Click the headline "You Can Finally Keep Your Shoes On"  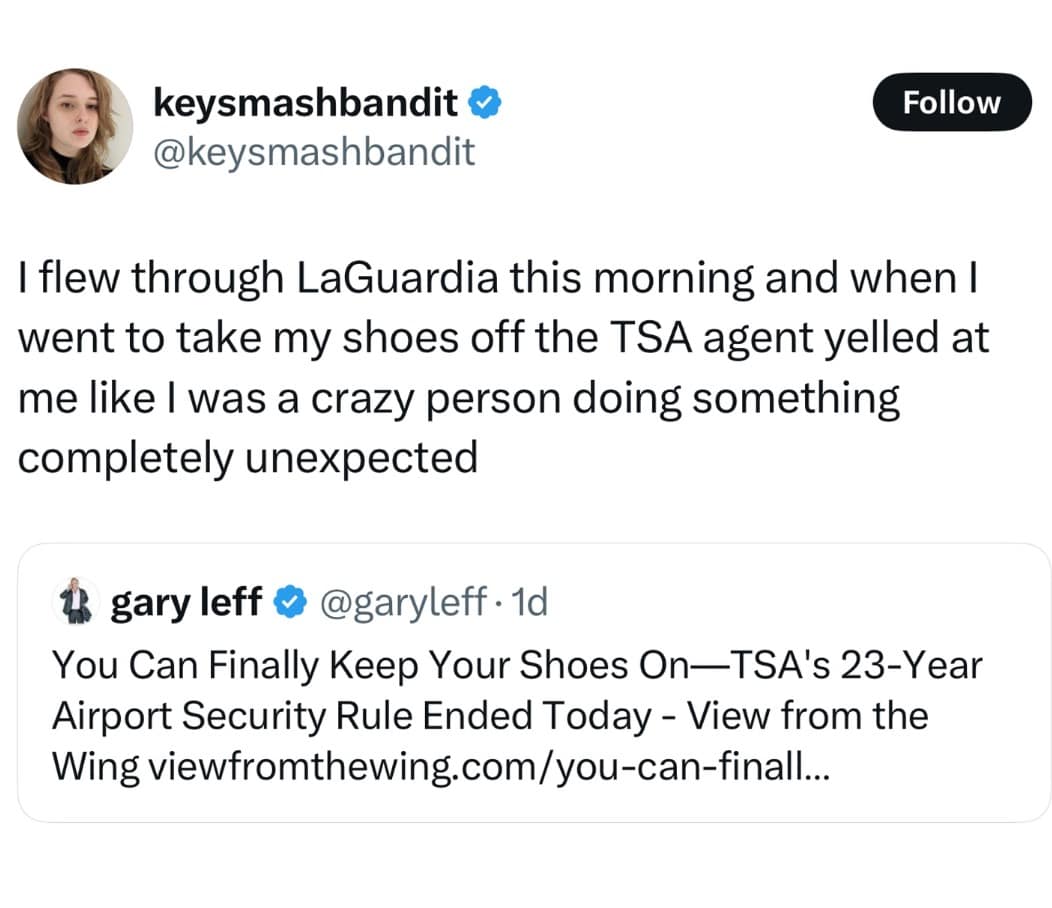coord(361,664)
